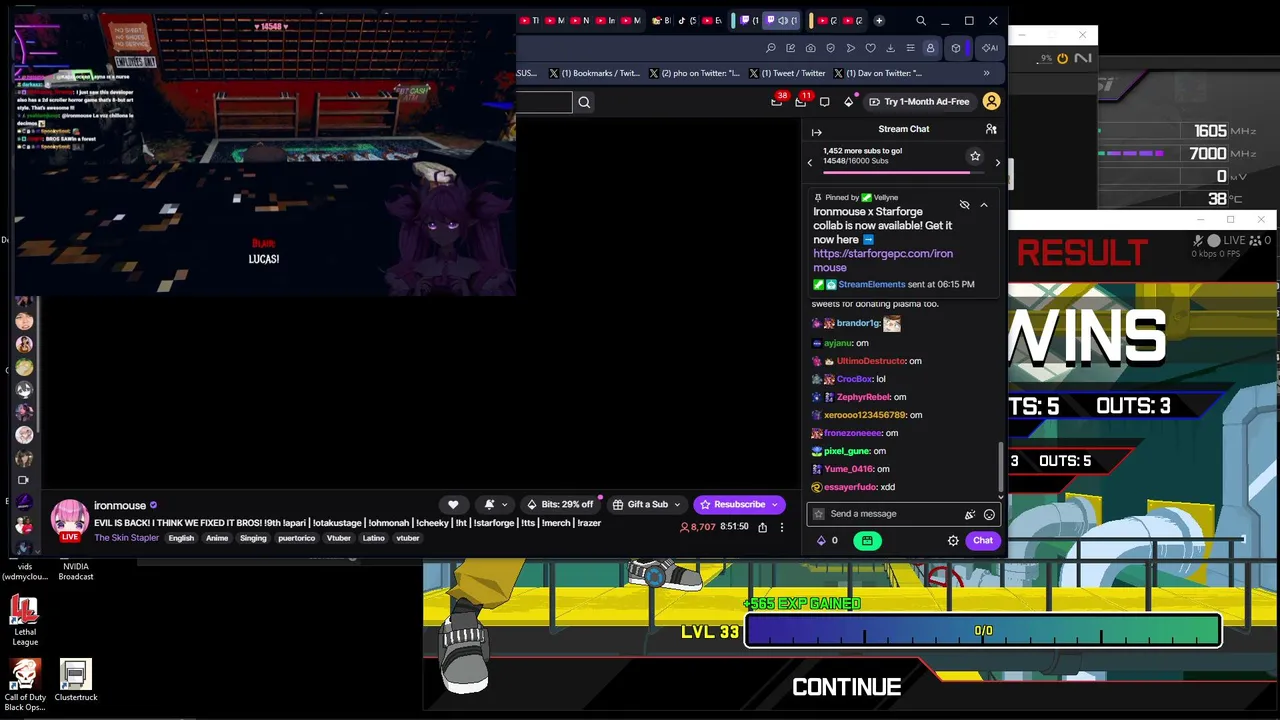The image size is (1280, 720).
Task: Open chat settings gear
Action: click(953, 541)
